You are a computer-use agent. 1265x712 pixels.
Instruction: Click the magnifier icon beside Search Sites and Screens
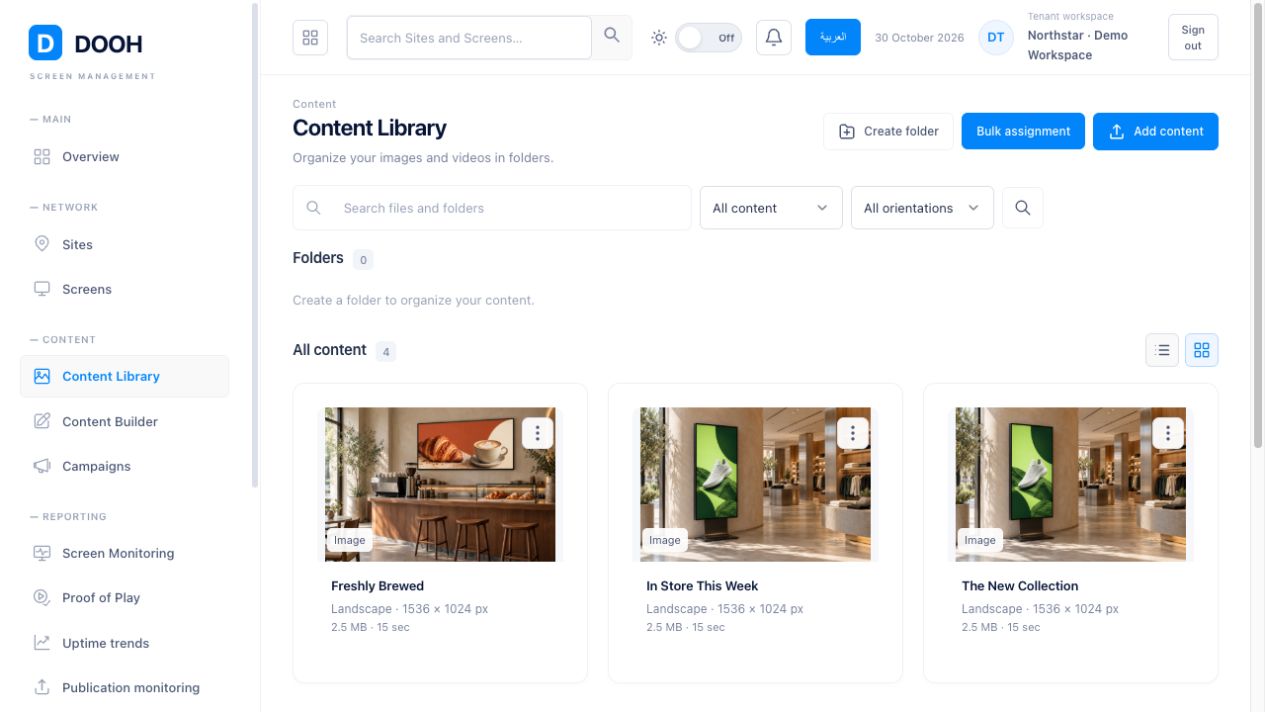click(612, 37)
